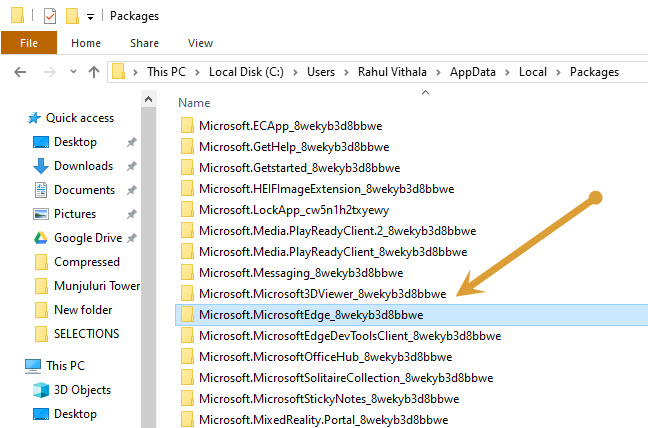This screenshot has width=648, height=428.
Task: Select Microsoft.Microsoft3DViewer_8wekyb3d8bbwe folder
Action: point(314,294)
